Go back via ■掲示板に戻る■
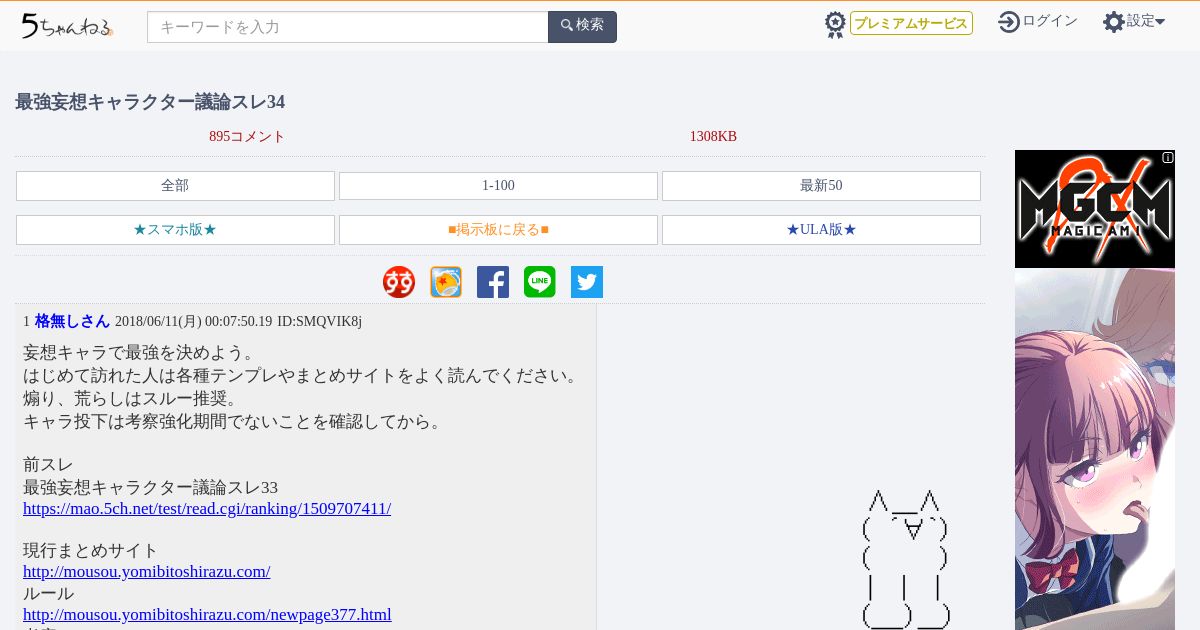This screenshot has width=1200, height=630. (498, 230)
